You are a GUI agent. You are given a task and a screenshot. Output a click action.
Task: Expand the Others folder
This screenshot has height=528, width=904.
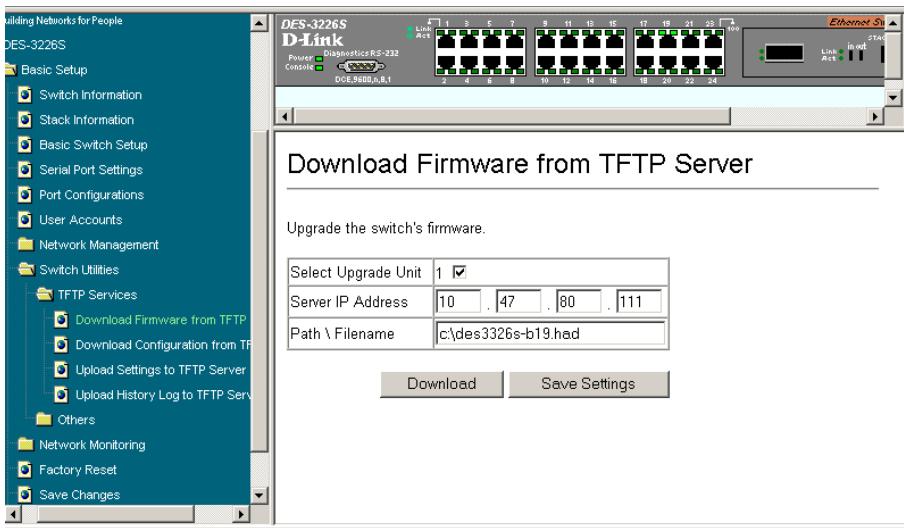pos(44,419)
